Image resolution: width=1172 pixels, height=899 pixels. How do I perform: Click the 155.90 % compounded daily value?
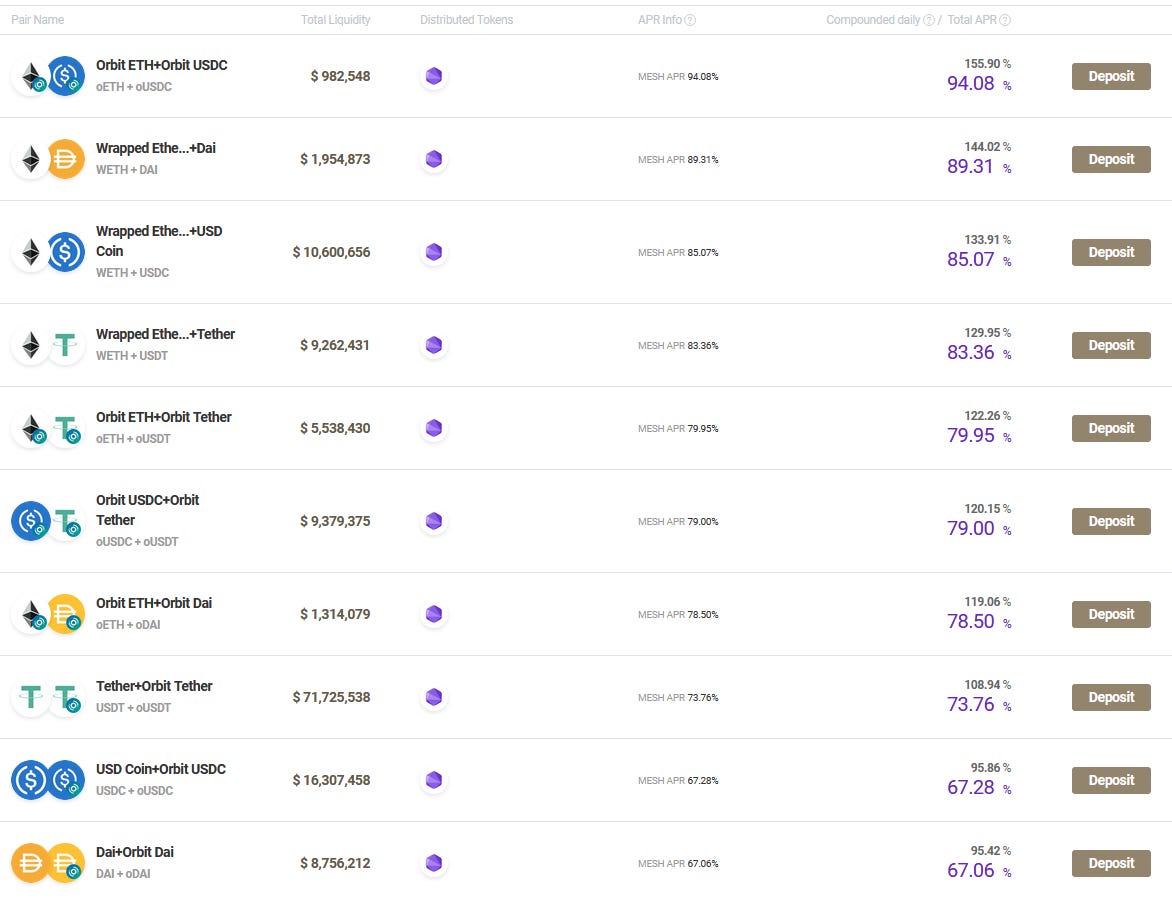coord(987,64)
